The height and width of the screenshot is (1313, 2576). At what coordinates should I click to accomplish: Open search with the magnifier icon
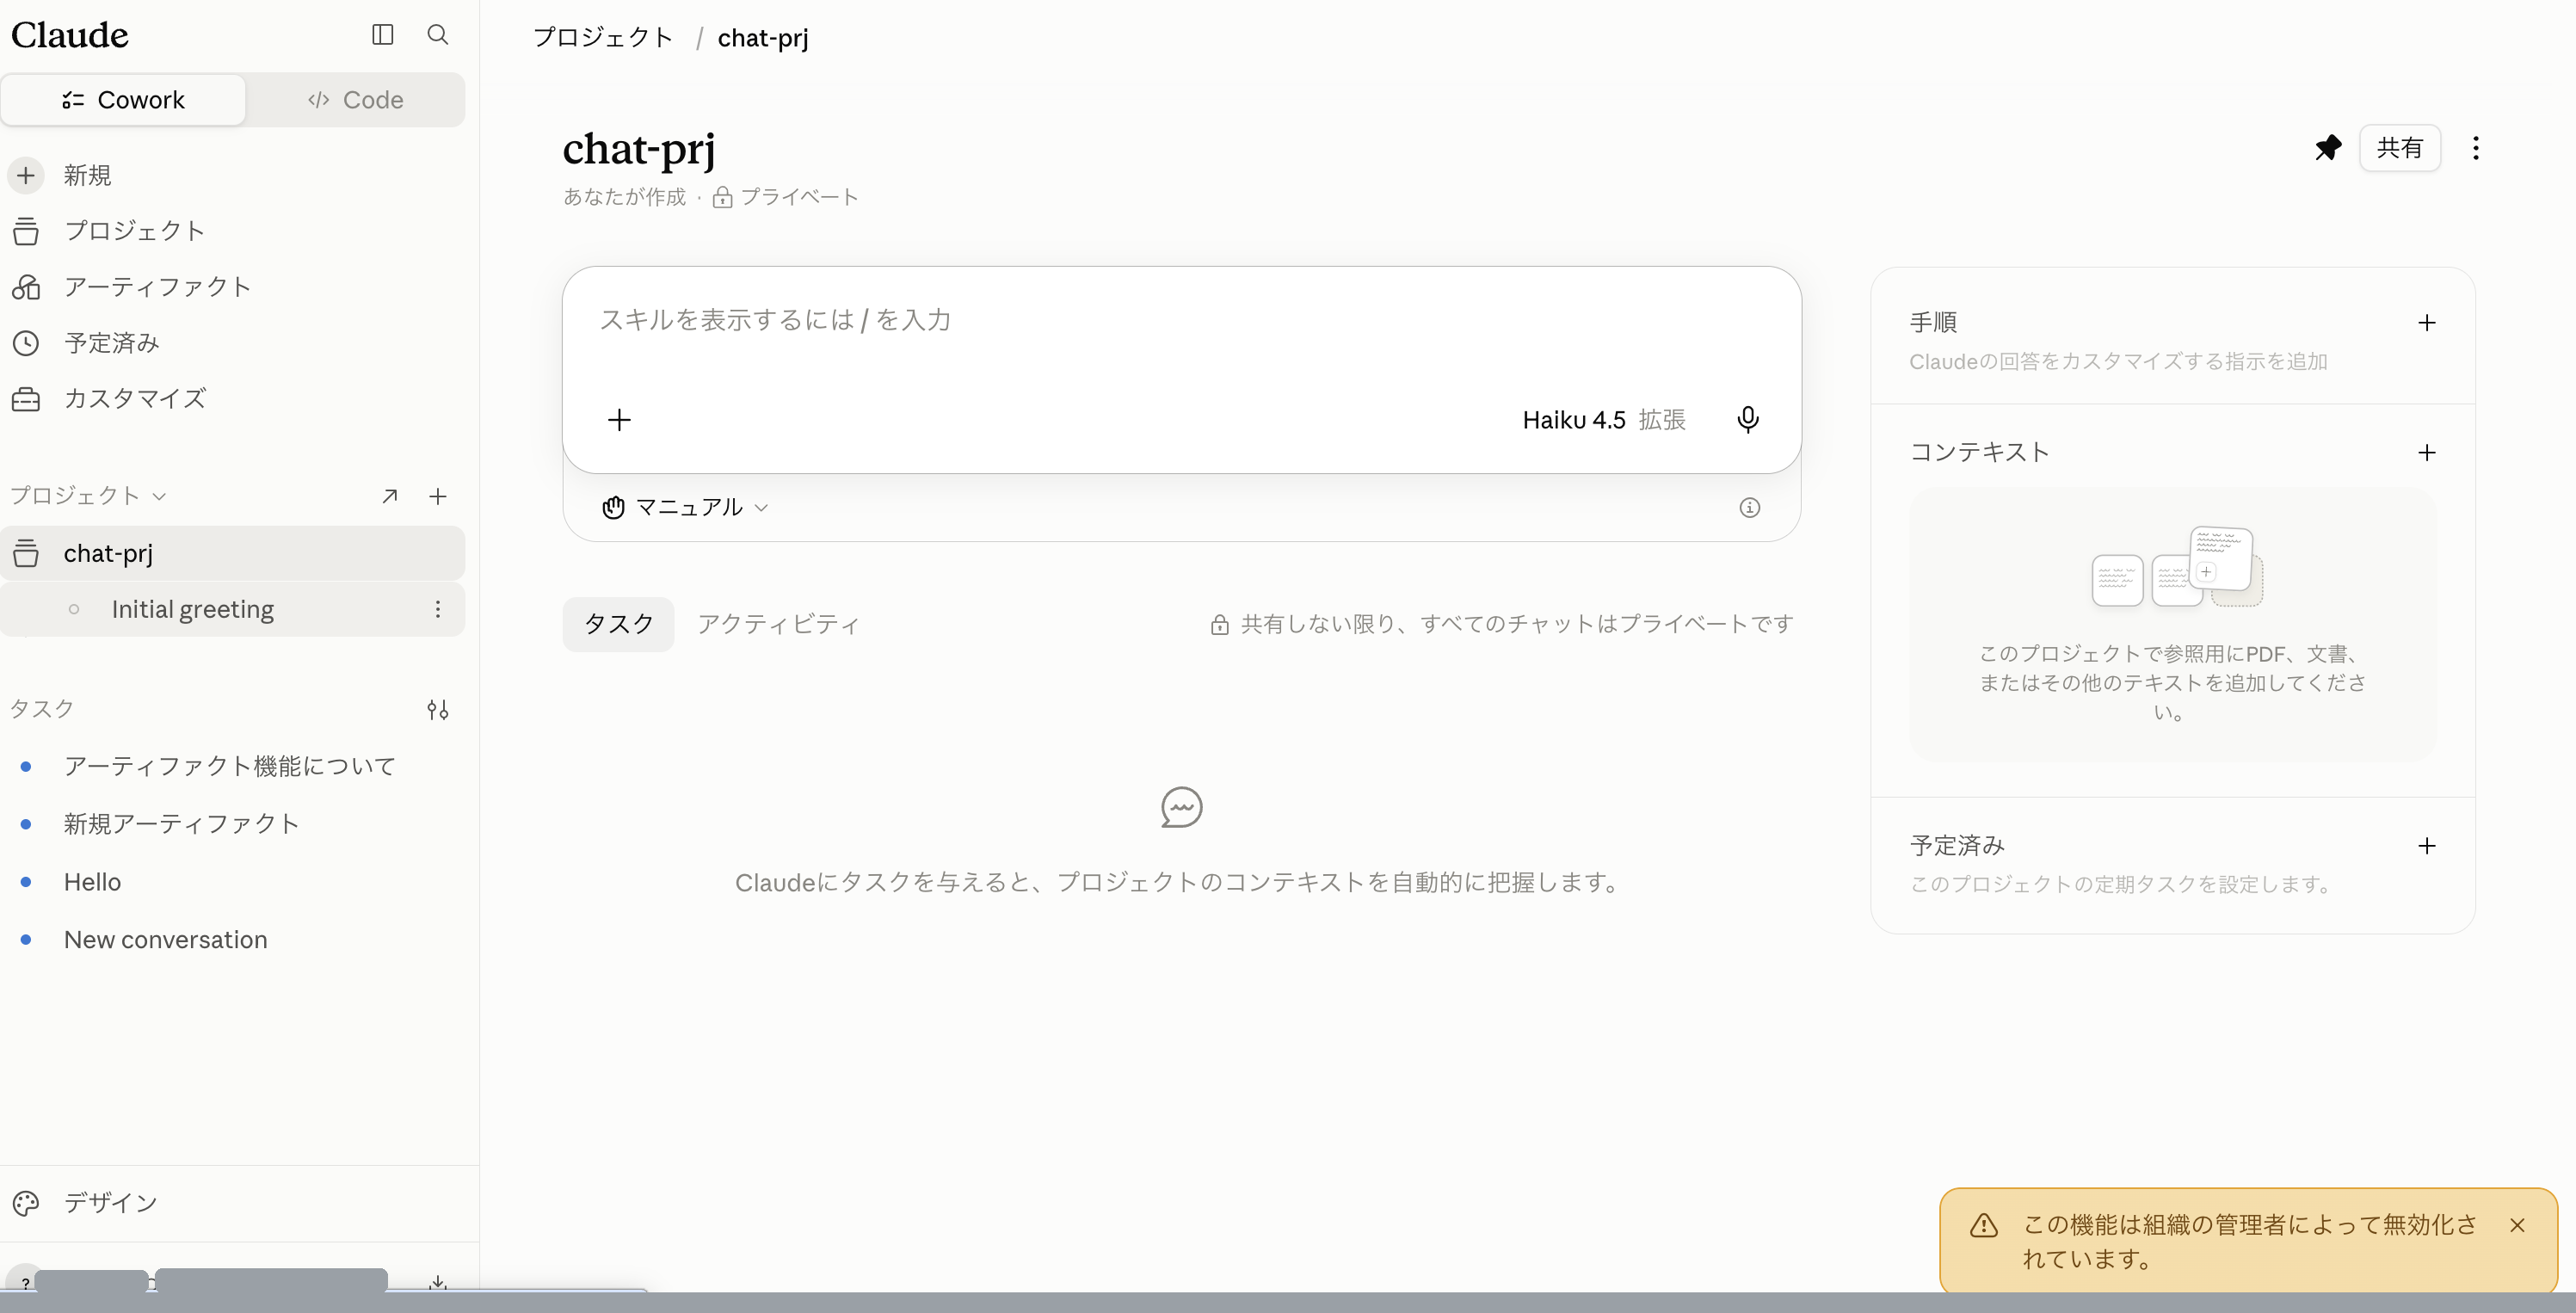(x=437, y=35)
